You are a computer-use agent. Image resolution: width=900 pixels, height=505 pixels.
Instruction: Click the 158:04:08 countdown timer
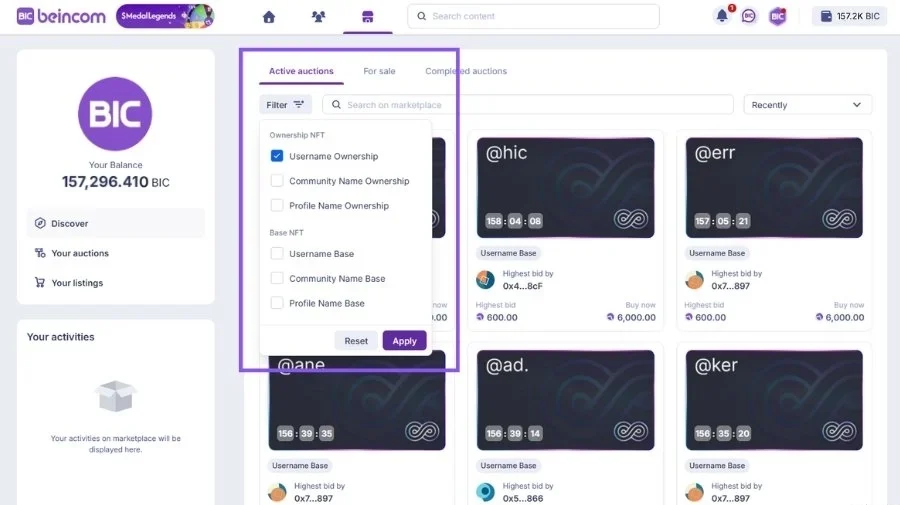(x=514, y=221)
